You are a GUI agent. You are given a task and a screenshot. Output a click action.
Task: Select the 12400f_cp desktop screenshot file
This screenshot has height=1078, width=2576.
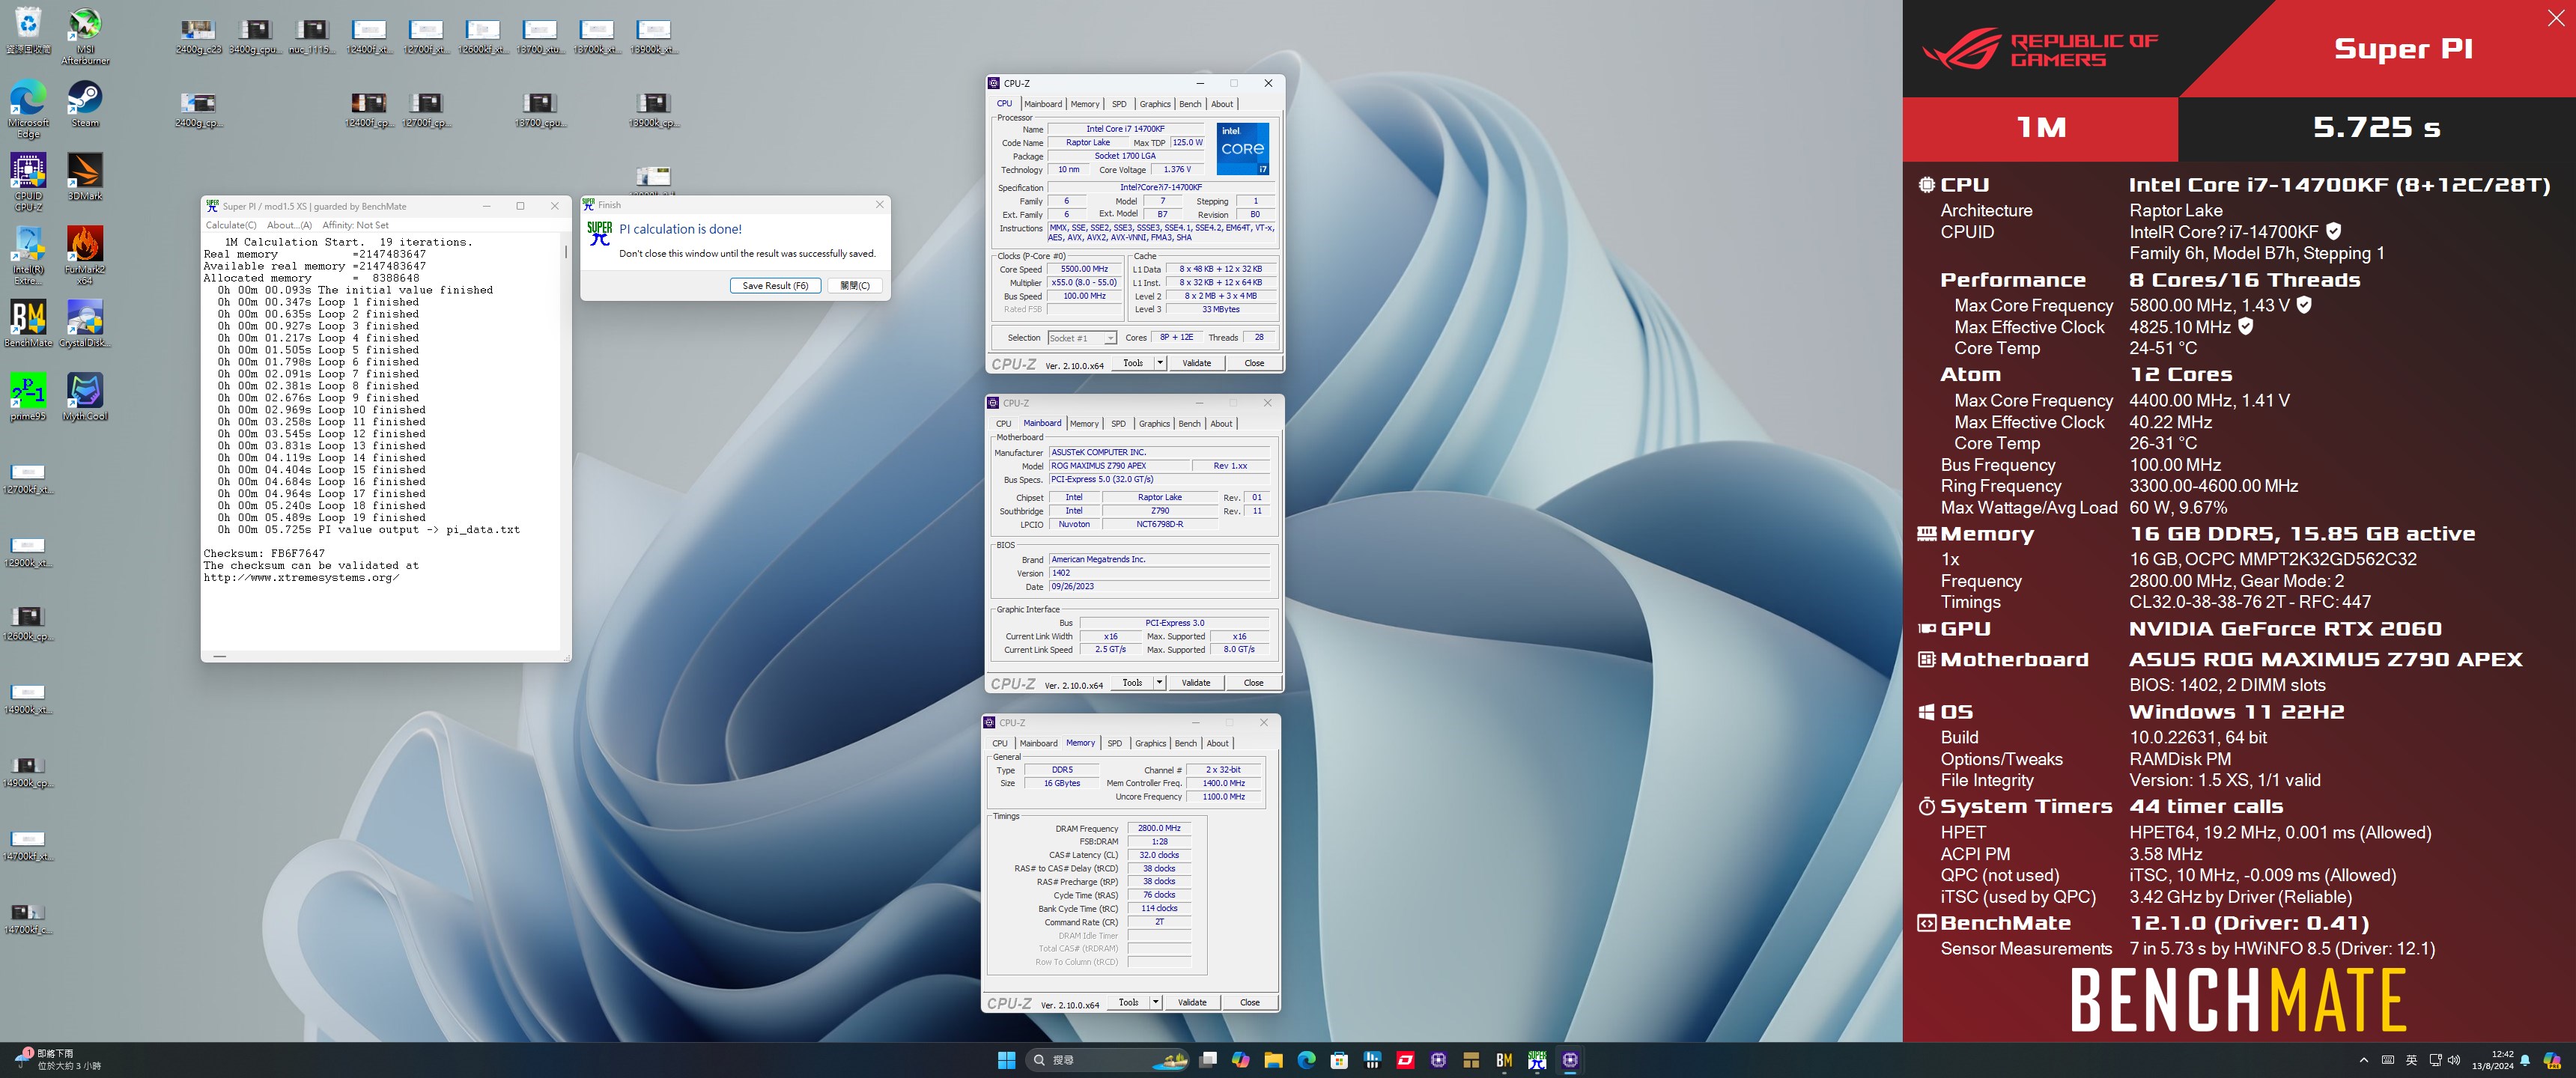pos(369,109)
